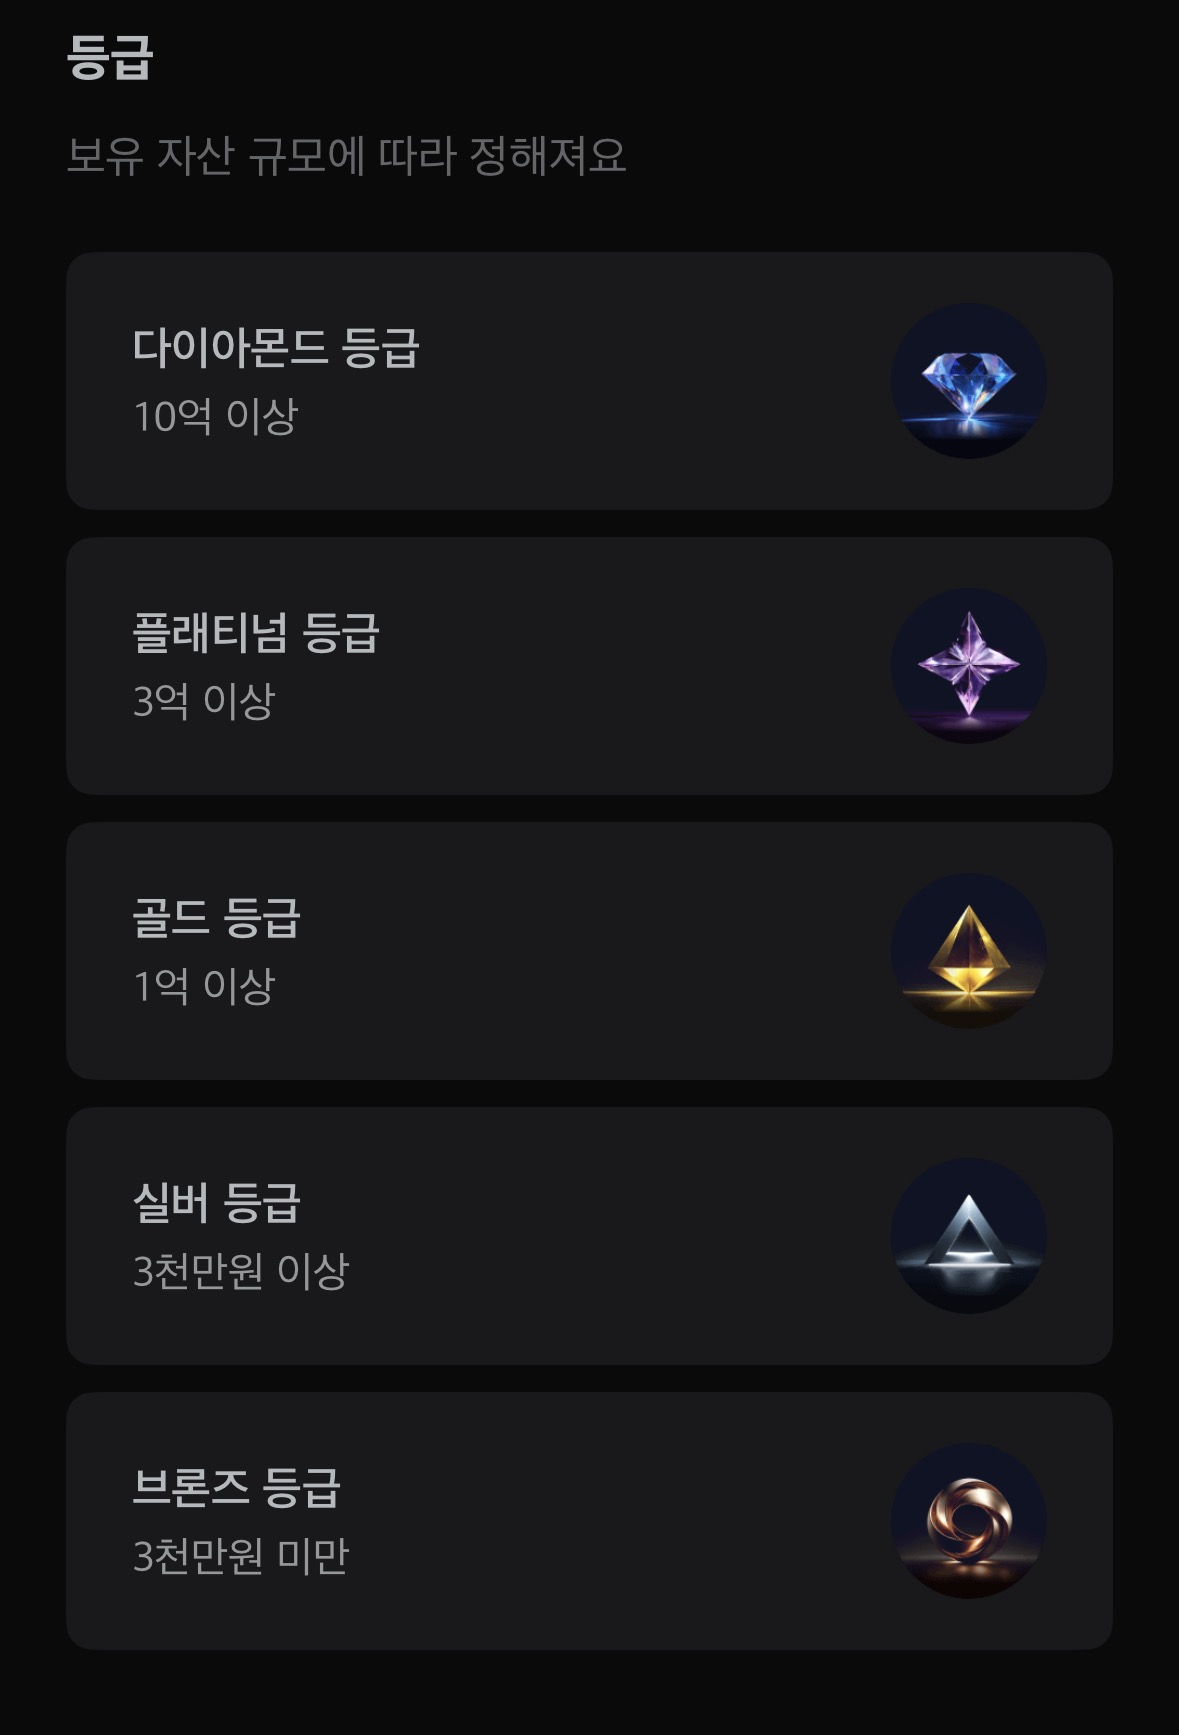This screenshot has height=1735, width=1179.
Task: Open the Gold grade card's empty middle area
Action: pyautogui.click(x=620, y=951)
